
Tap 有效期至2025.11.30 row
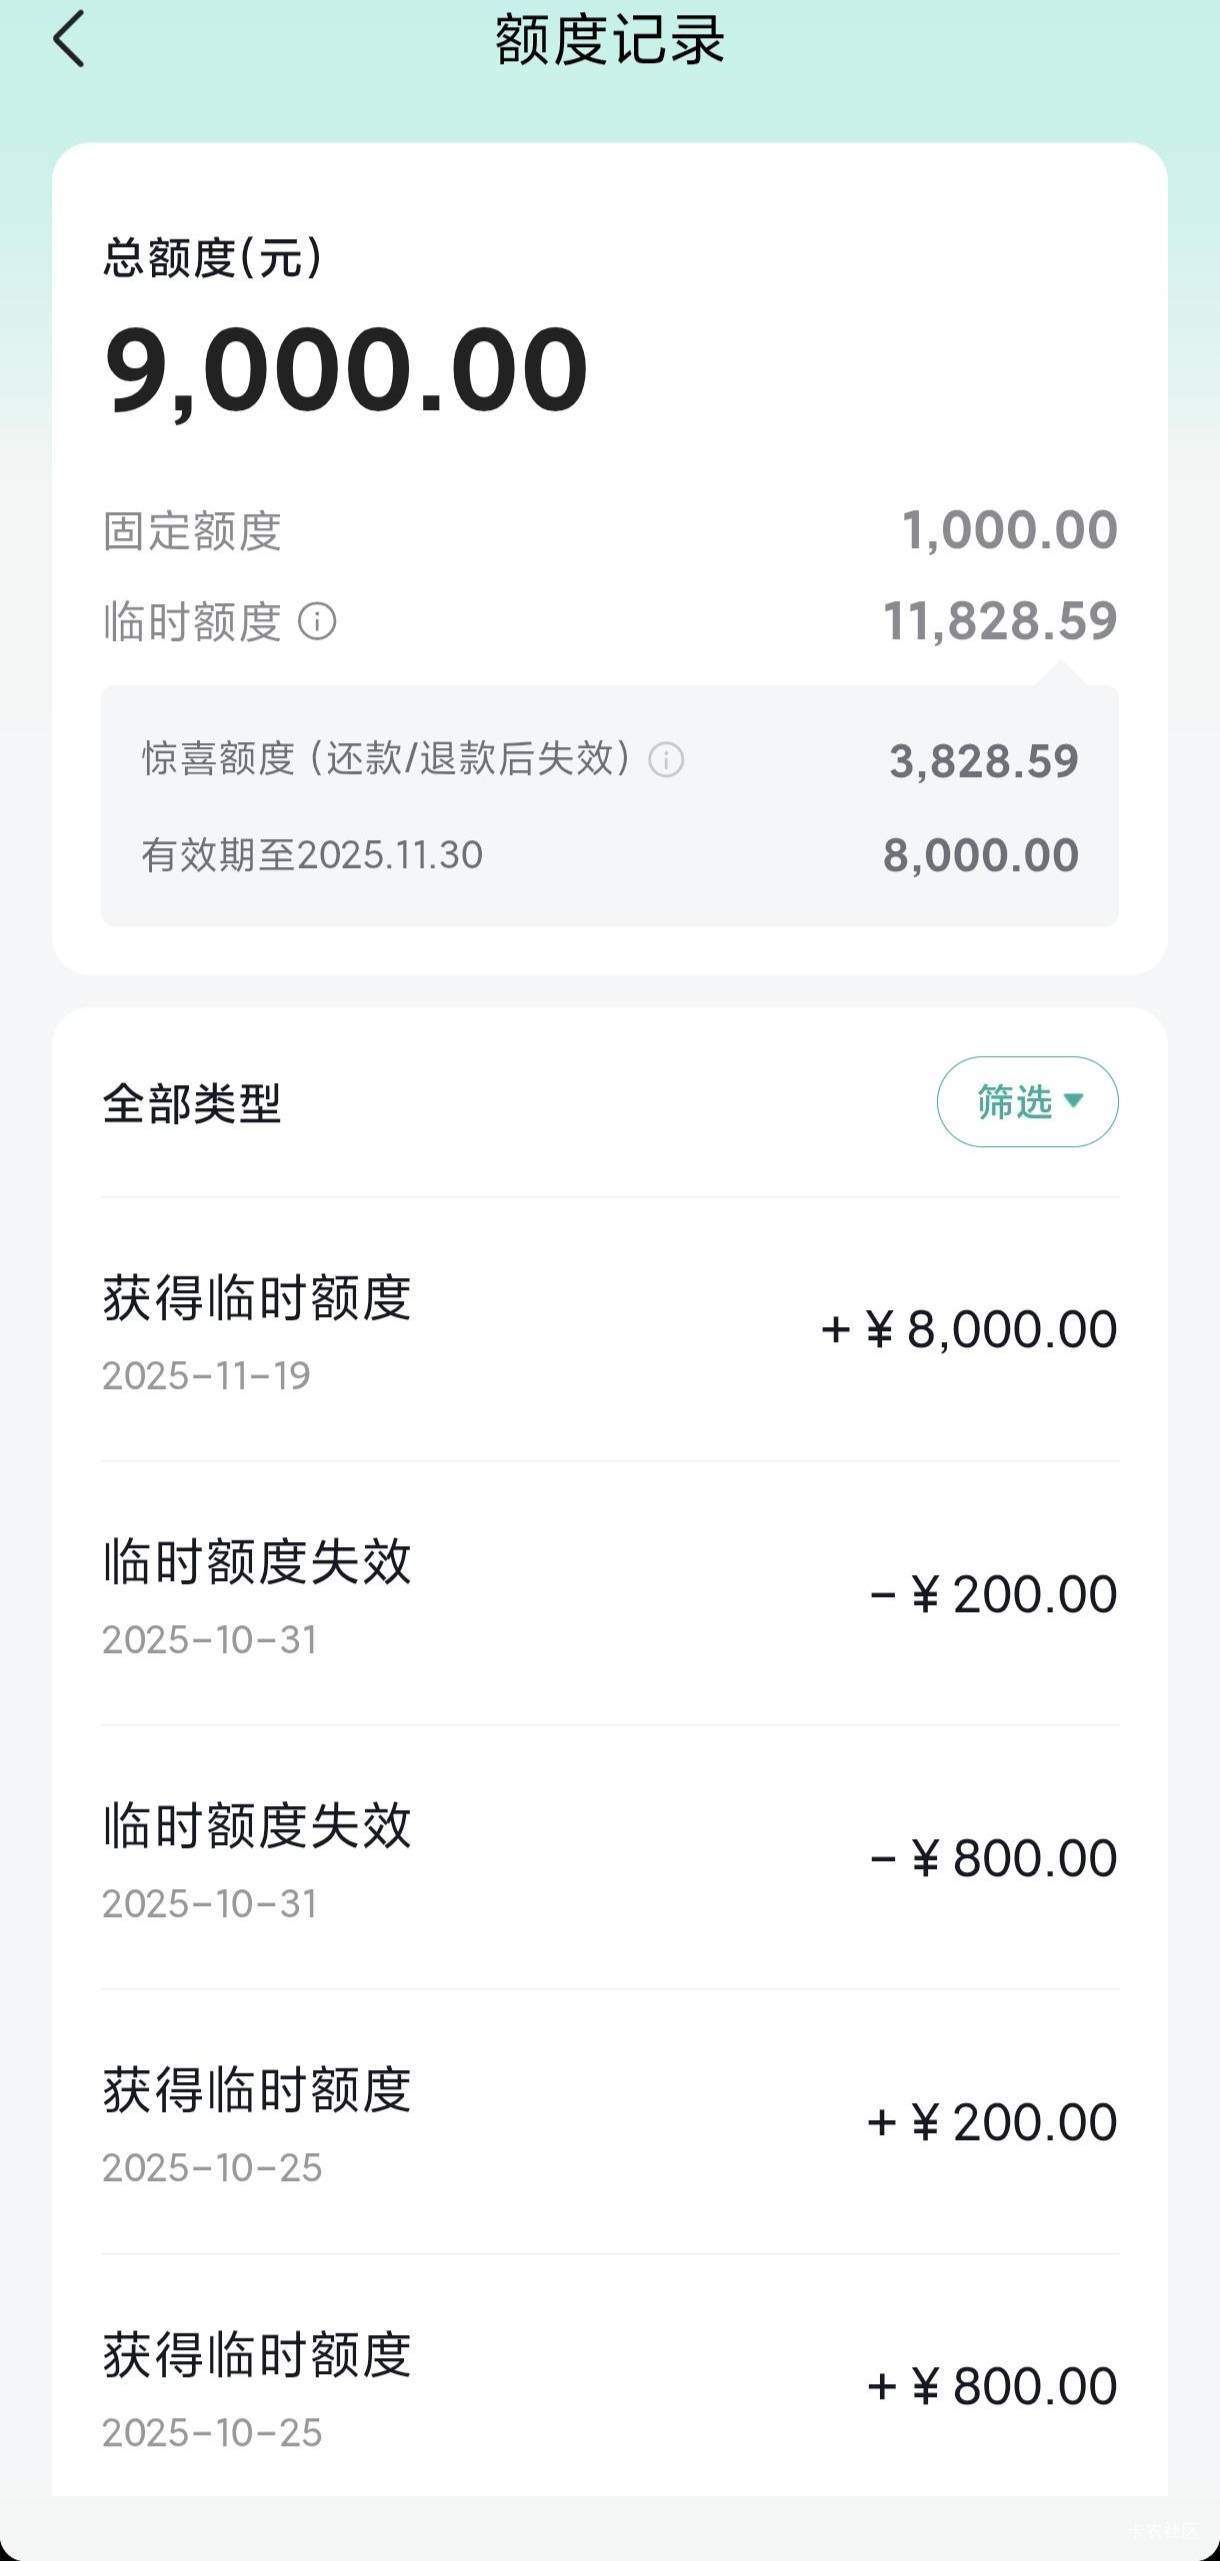point(312,855)
